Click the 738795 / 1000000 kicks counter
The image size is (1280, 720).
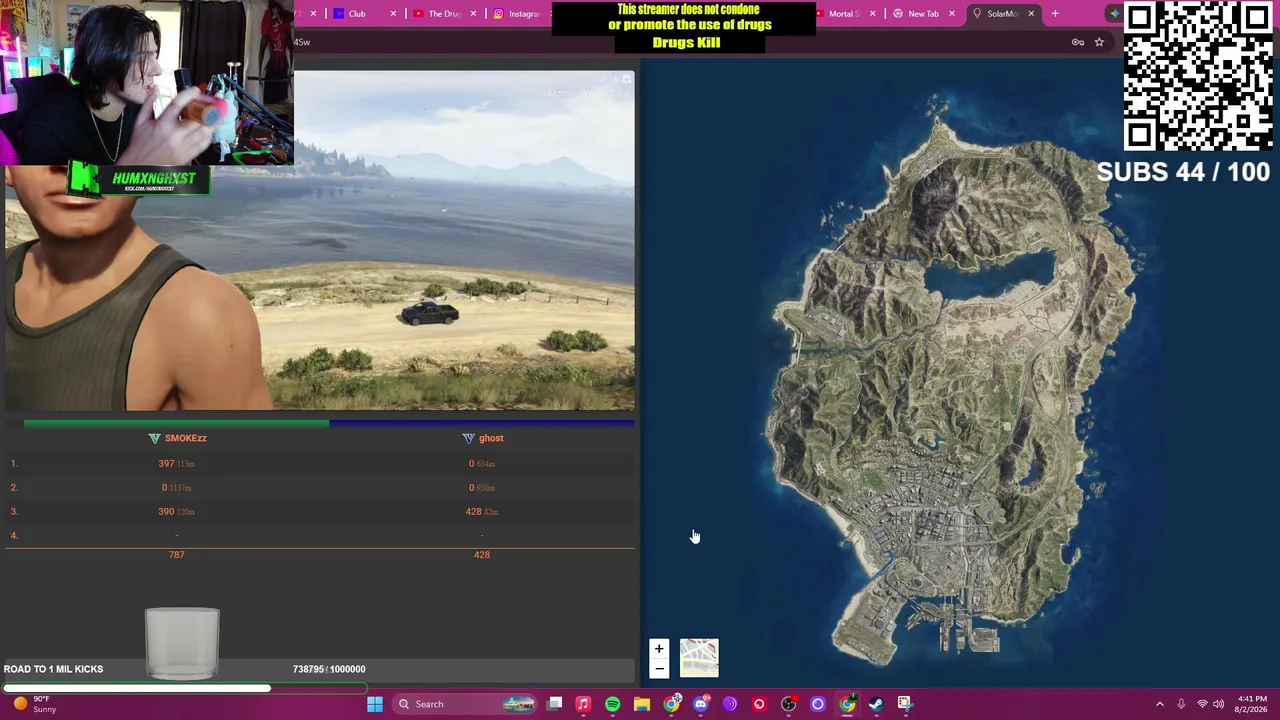pyautogui.click(x=329, y=669)
